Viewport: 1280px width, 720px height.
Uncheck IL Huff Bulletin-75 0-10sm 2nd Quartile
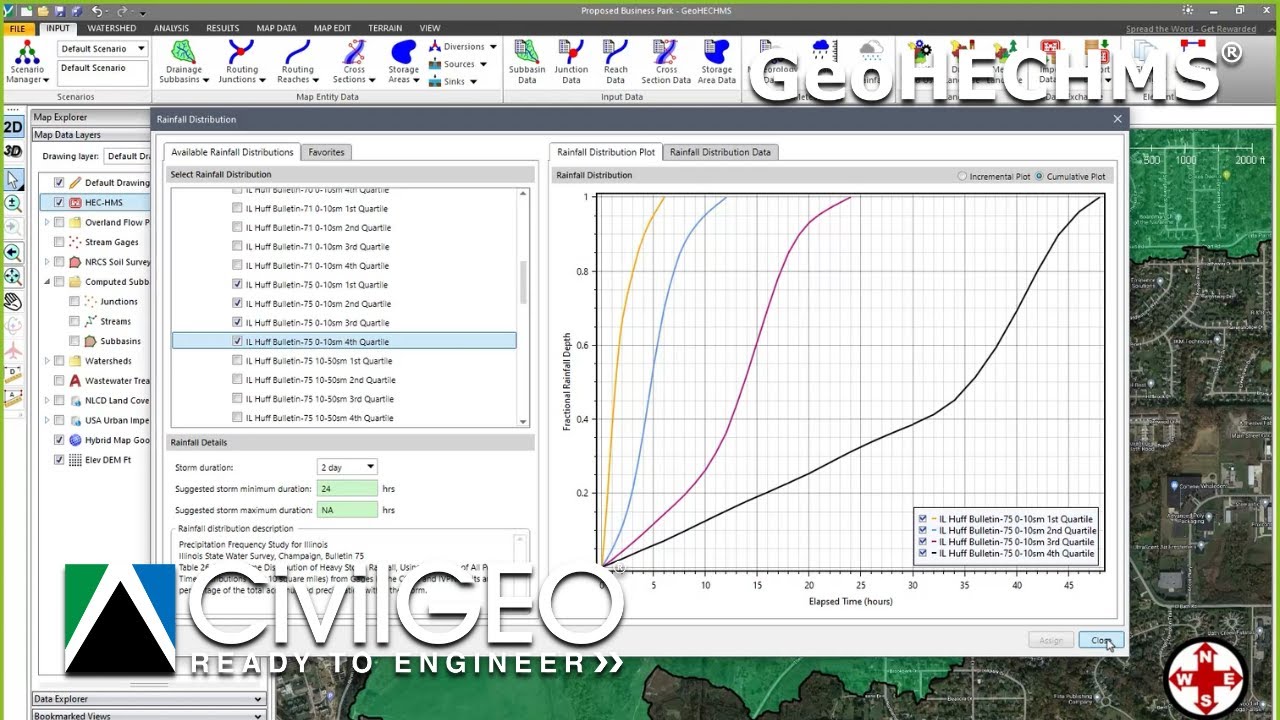click(x=237, y=303)
